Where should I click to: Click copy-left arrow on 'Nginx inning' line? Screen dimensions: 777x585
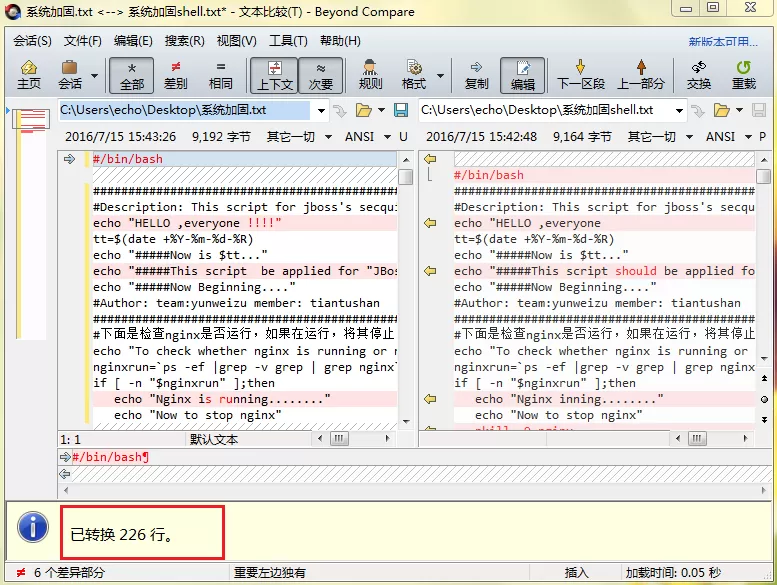[x=430, y=399]
